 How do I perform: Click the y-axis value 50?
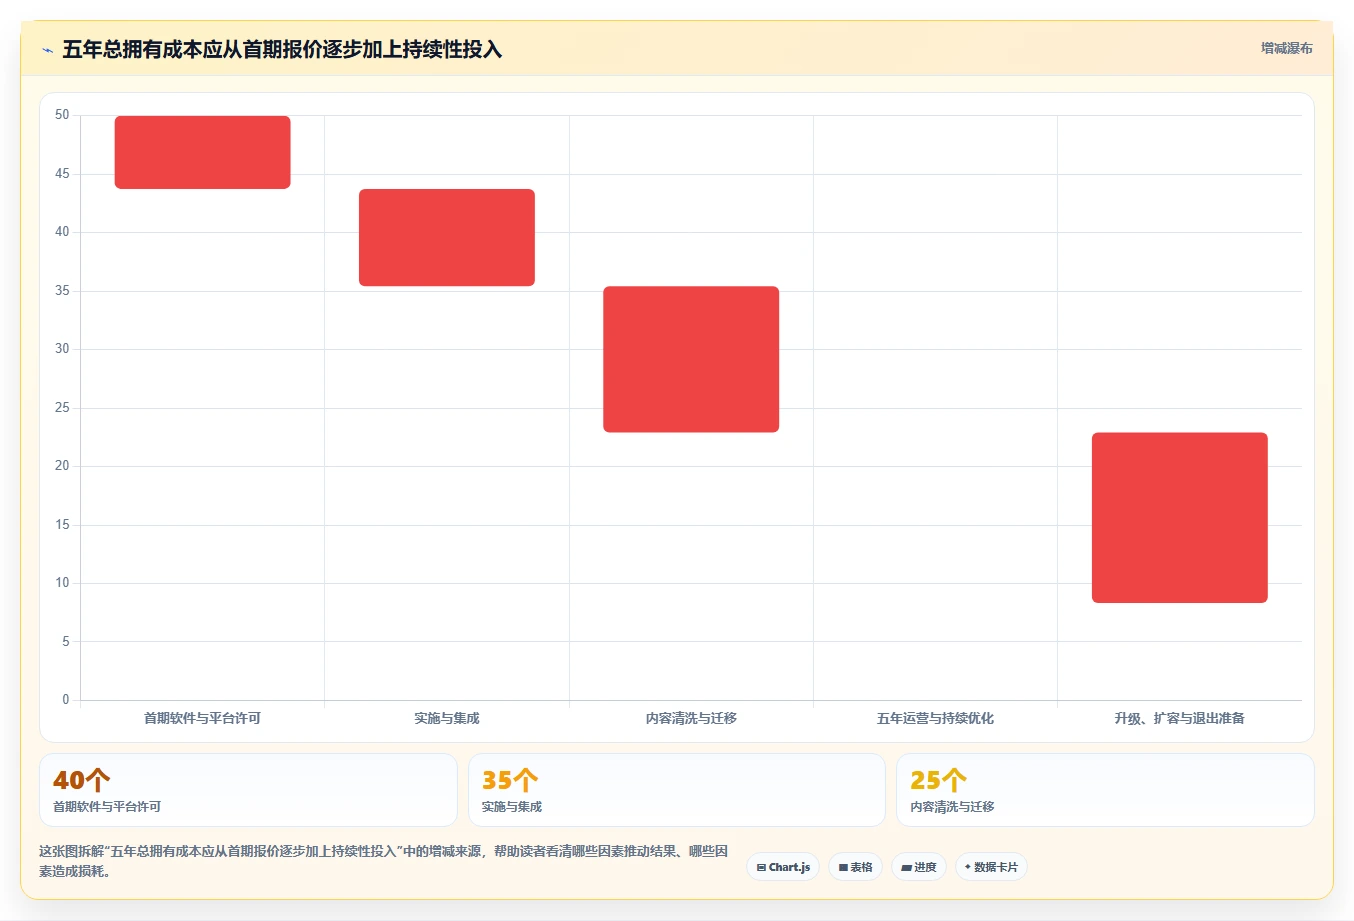coord(62,115)
